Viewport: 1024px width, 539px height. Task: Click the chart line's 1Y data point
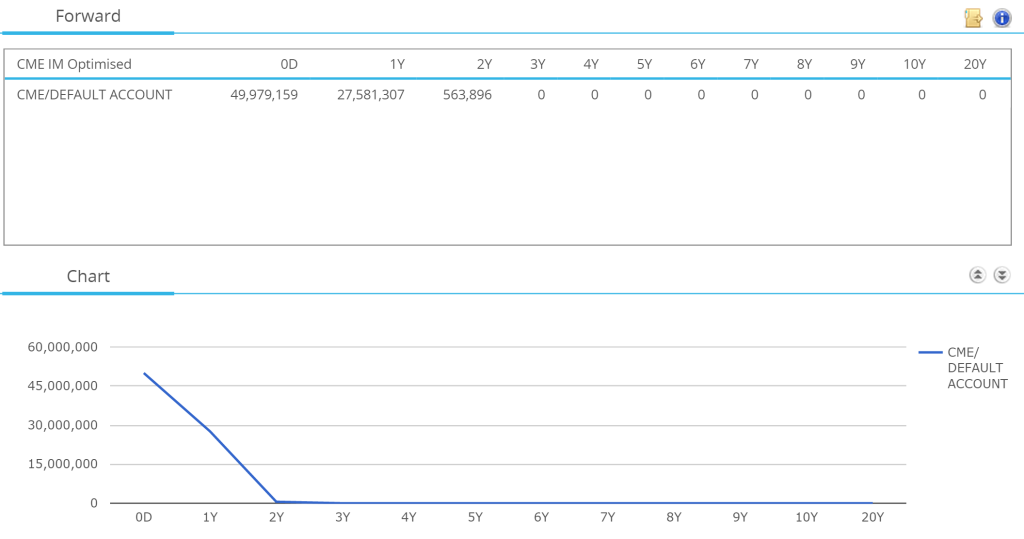click(210, 431)
